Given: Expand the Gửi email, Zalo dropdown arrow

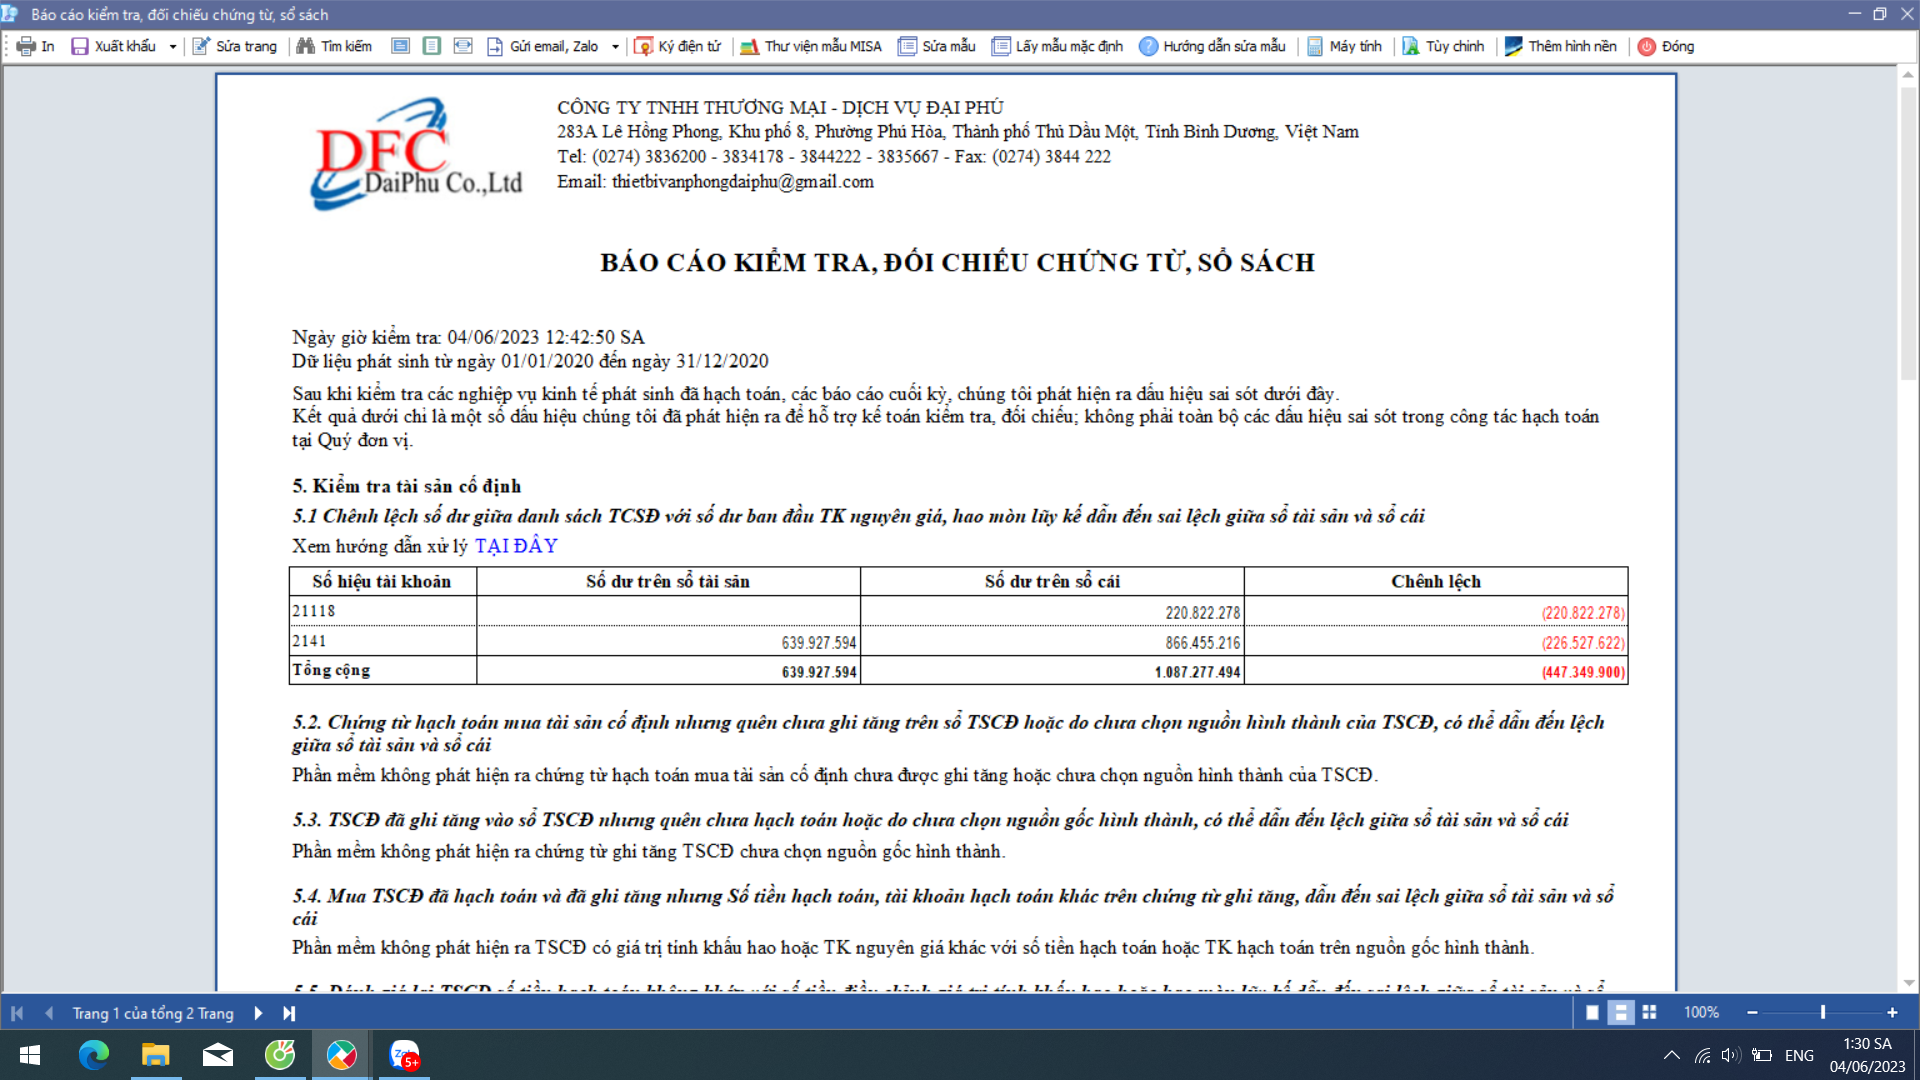Looking at the screenshot, I should tap(615, 46).
